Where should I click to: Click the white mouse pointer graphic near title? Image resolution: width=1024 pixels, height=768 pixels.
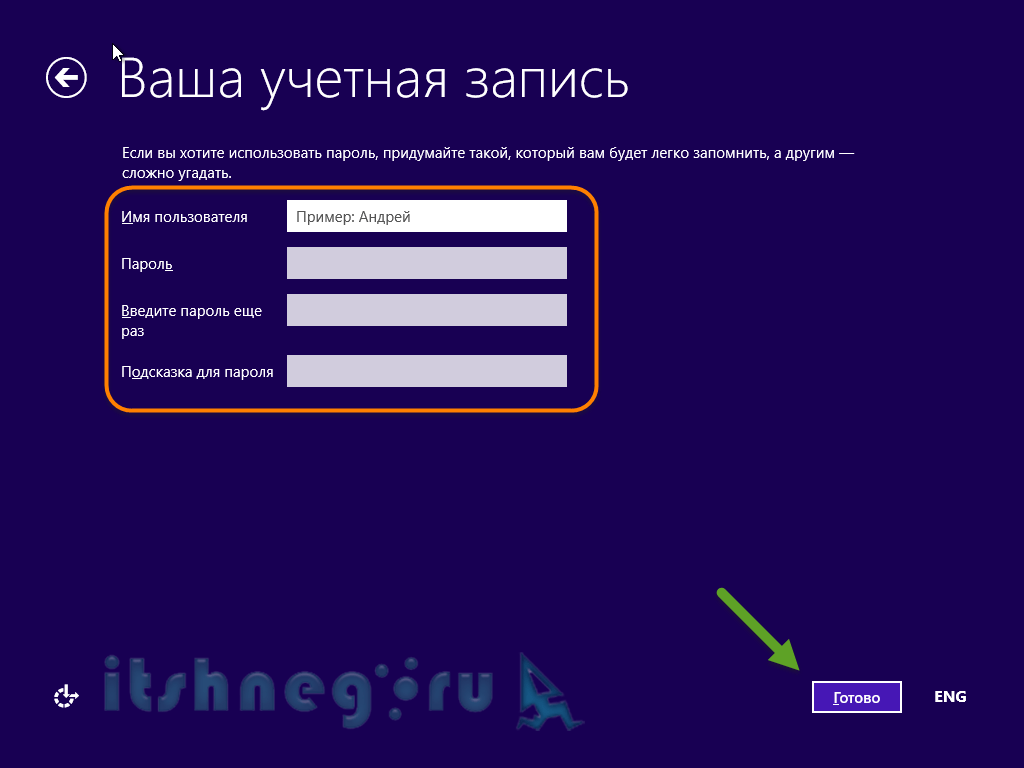pyautogui.click(x=117, y=53)
